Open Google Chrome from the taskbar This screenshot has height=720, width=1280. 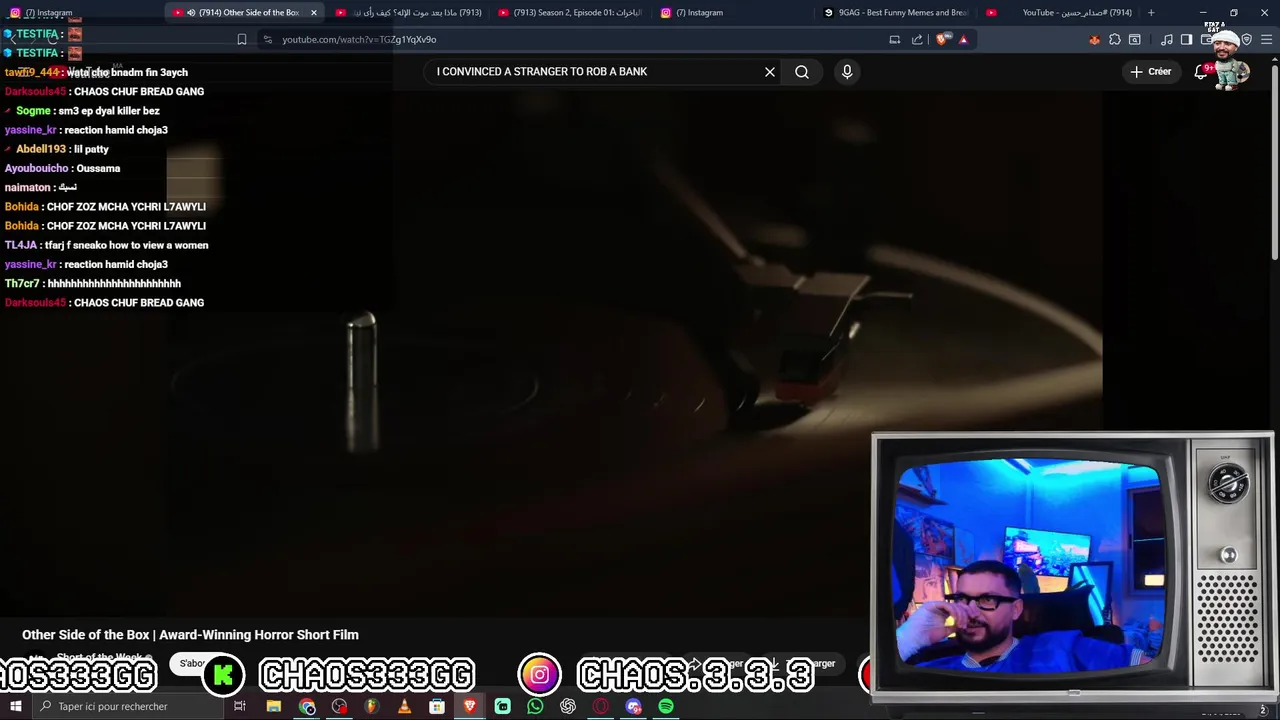tap(307, 706)
